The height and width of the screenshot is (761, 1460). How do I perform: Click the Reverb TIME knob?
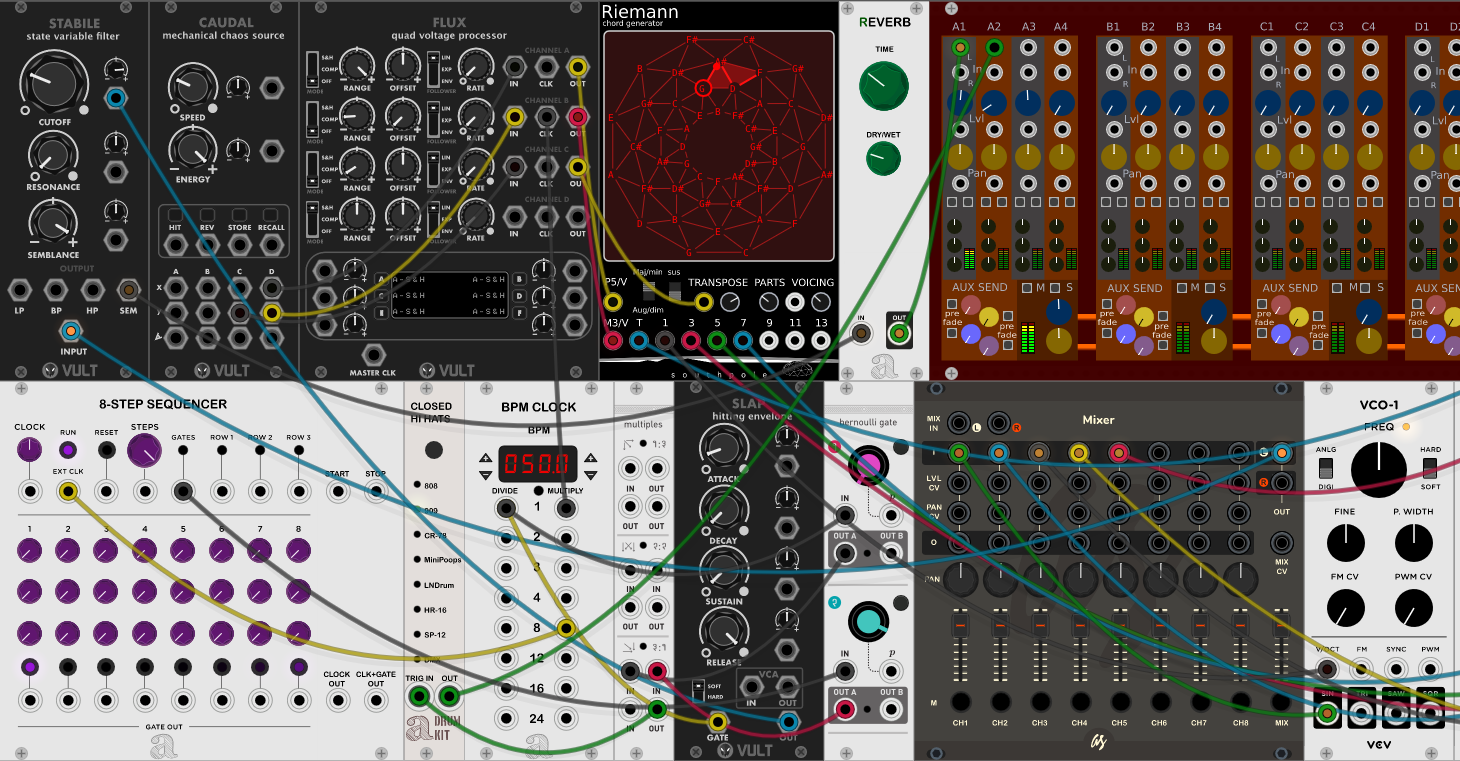[x=884, y=86]
